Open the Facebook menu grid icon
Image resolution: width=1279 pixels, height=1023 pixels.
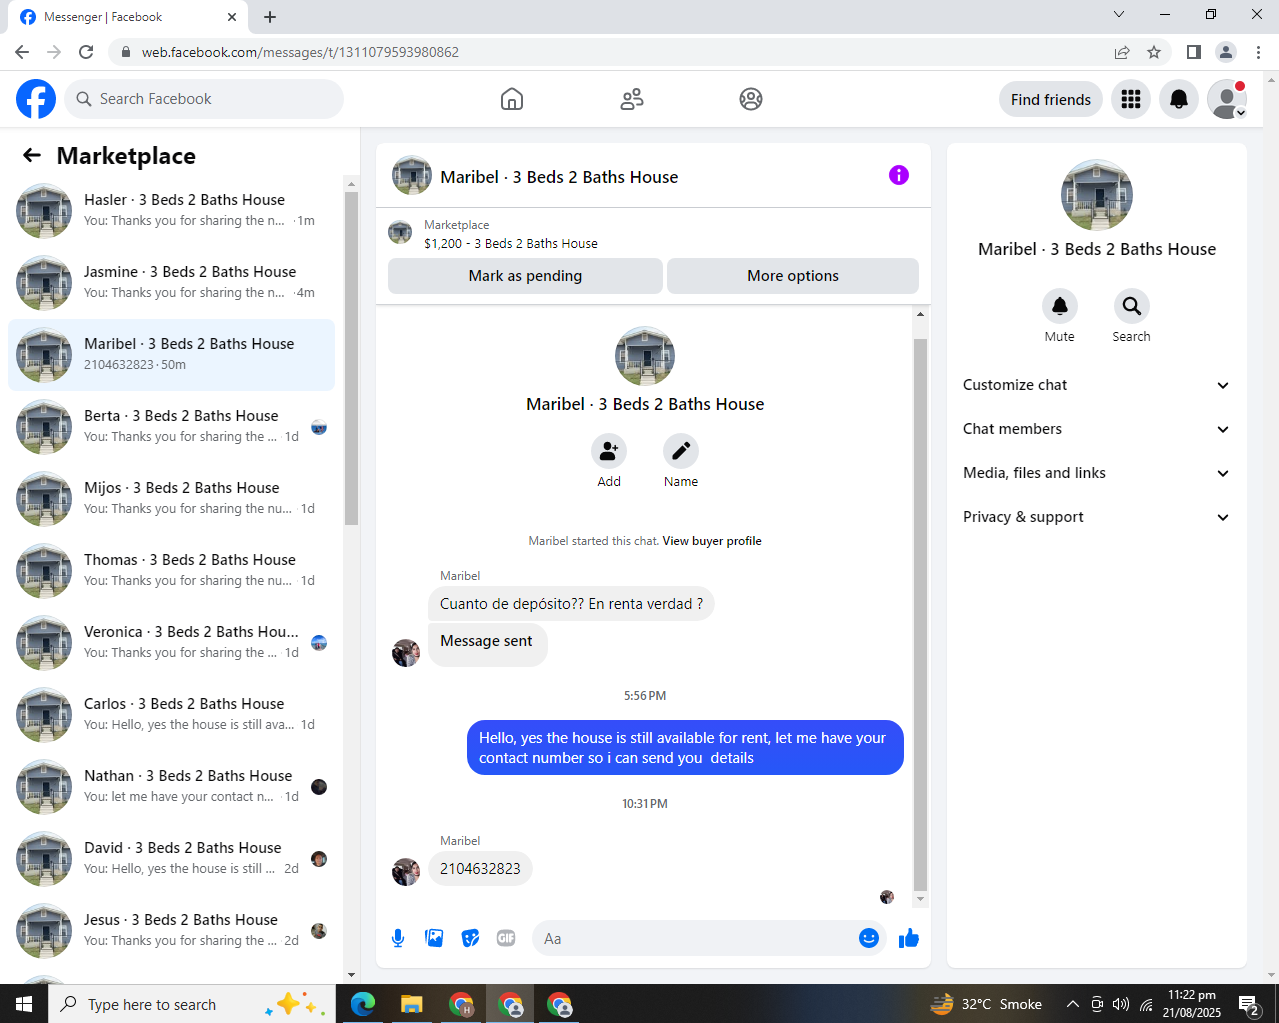point(1131,99)
